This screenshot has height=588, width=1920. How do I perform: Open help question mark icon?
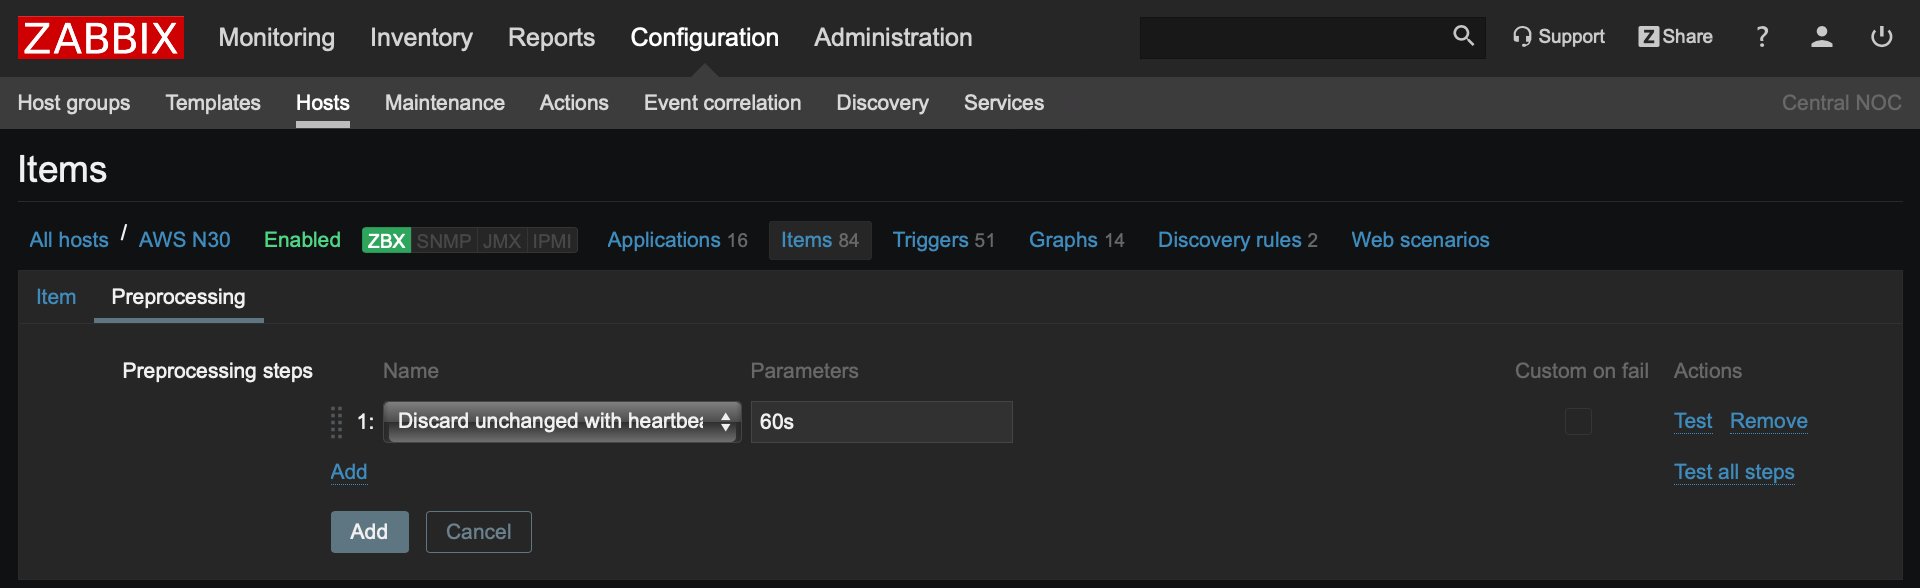point(1762,37)
